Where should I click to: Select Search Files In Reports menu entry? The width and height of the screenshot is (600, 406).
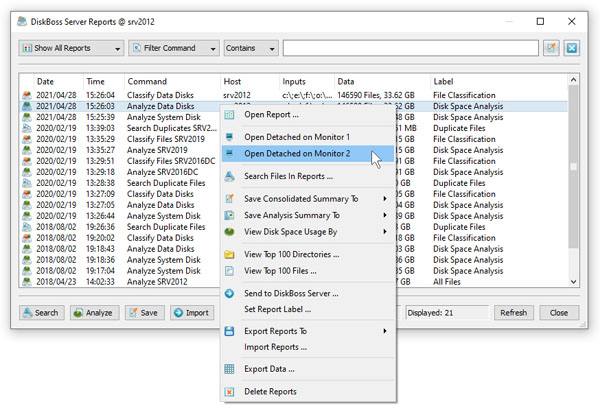[308, 176]
